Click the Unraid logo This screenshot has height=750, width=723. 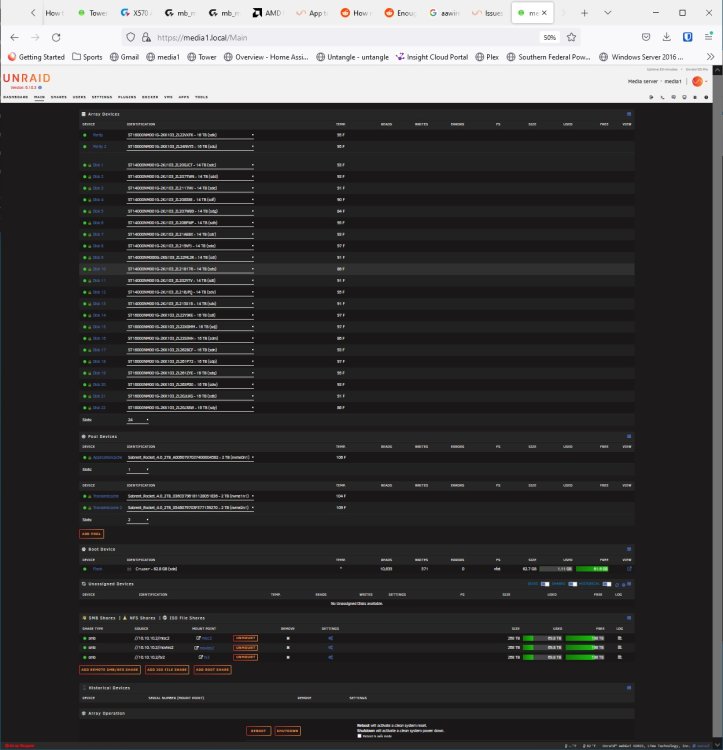coord(26,78)
